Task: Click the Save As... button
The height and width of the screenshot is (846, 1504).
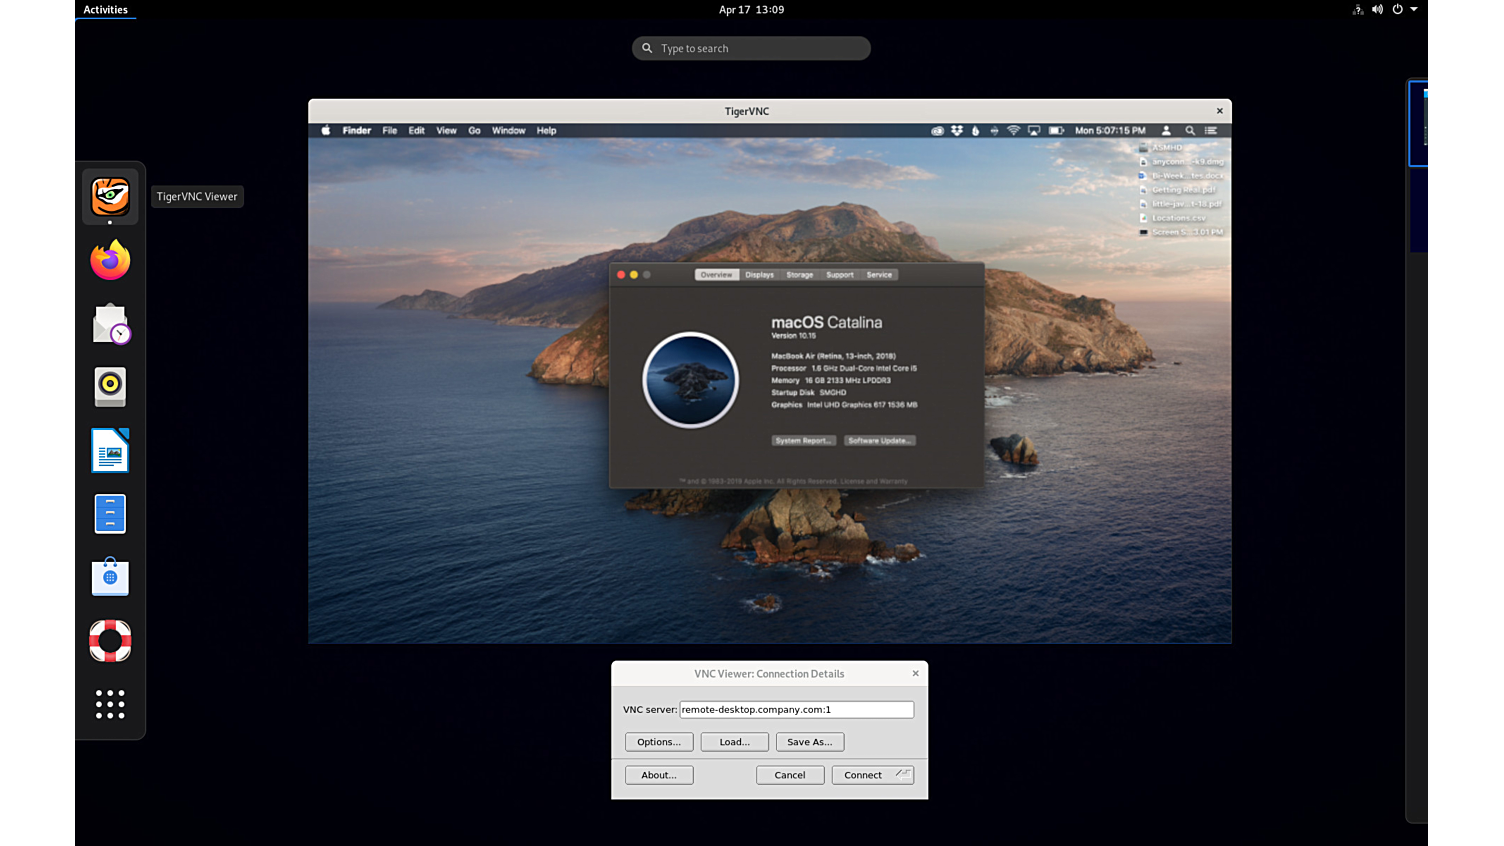Action: tap(809, 742)
